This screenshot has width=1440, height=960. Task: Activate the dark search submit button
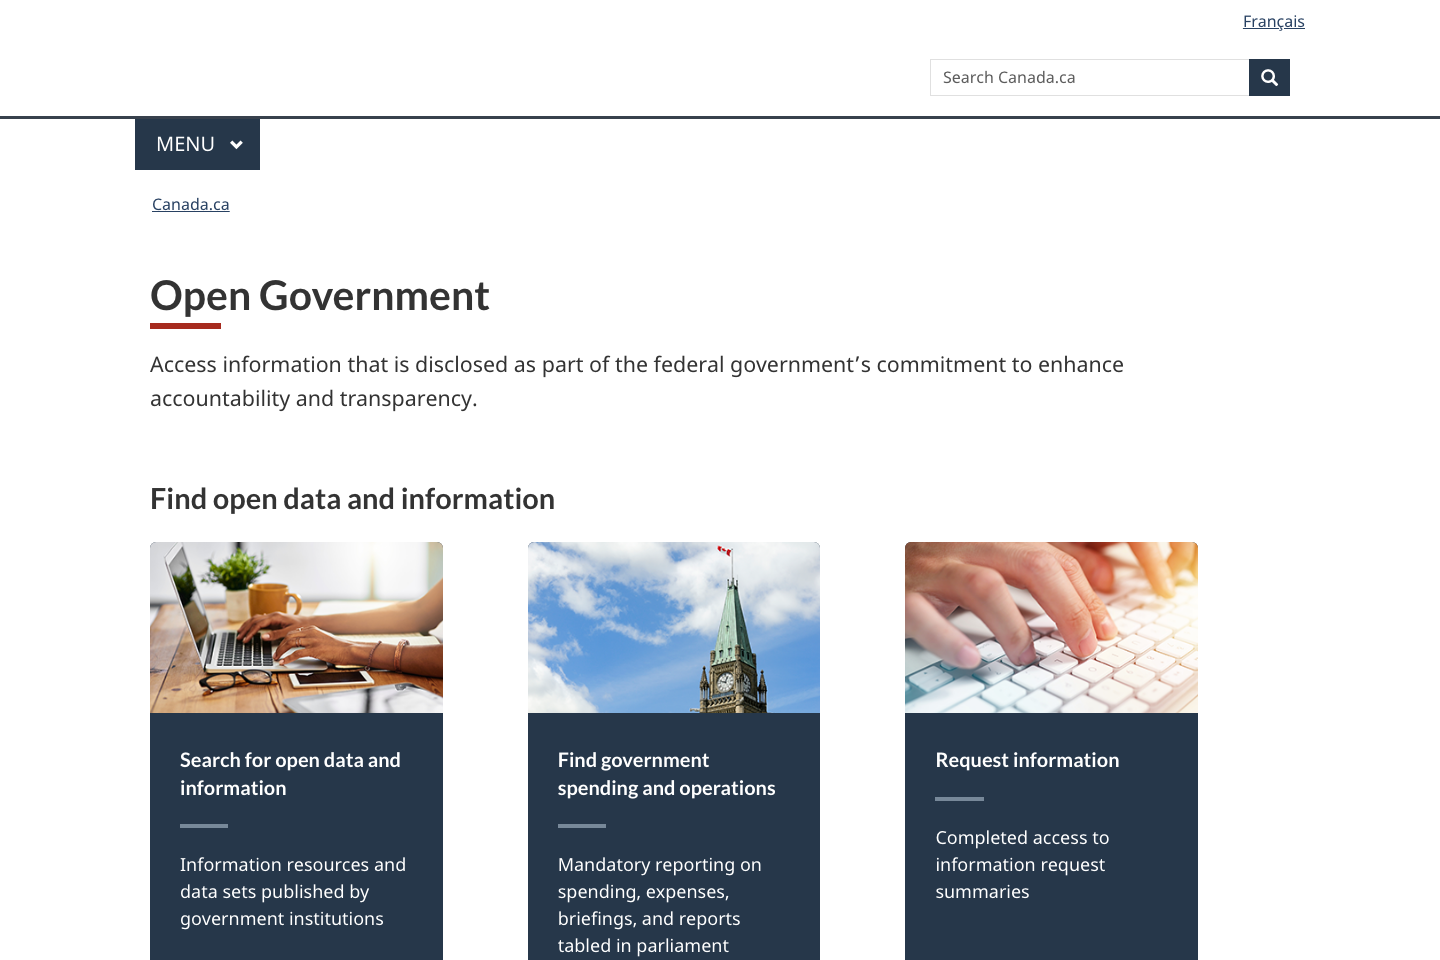1268,77
